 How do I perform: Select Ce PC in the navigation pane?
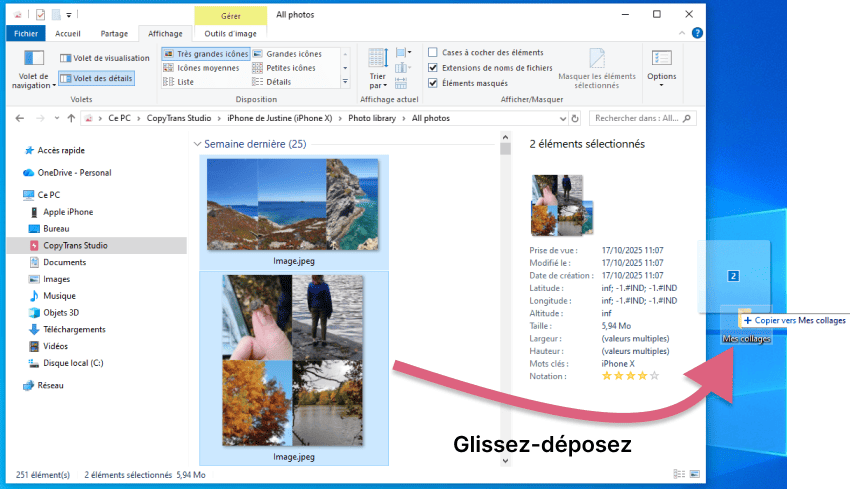42,195
